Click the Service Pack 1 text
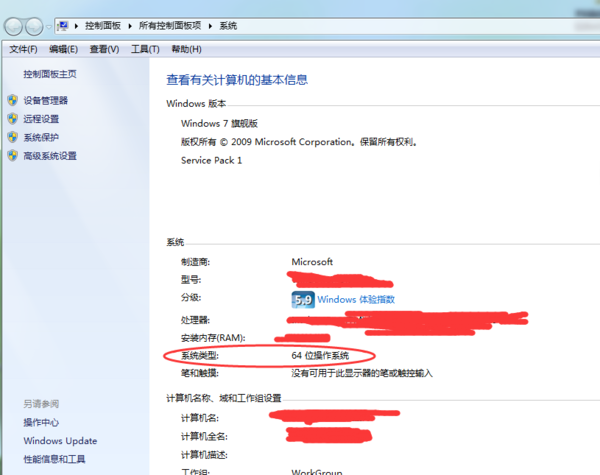The height and width of the screenshot is (475, 600). [x=211, y=160]
